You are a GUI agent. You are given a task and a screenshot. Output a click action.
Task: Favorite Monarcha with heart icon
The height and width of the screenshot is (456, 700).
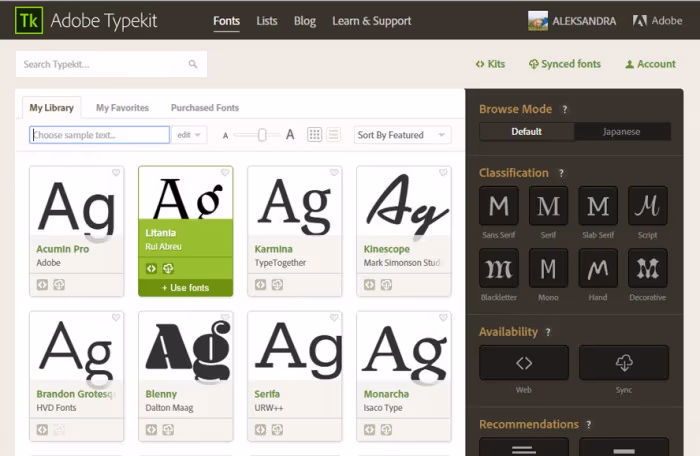click(x=443, y=318)
